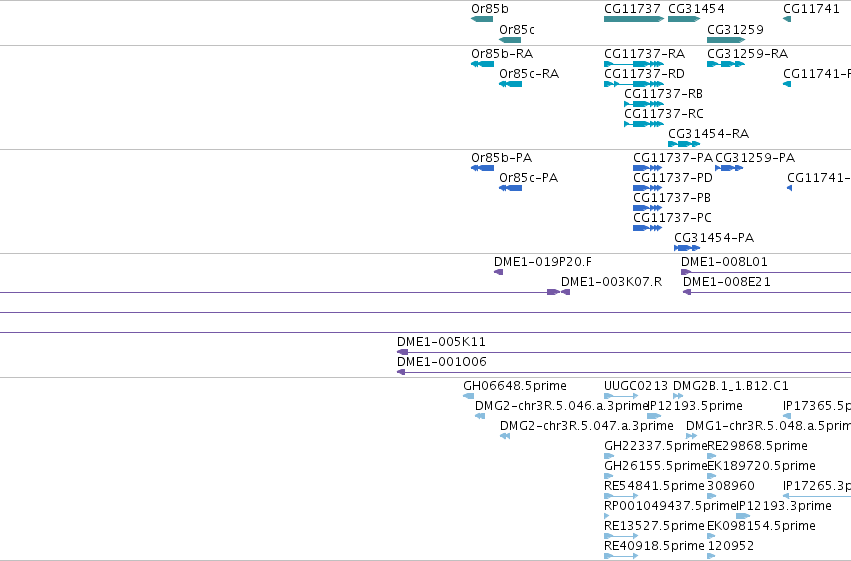
Task: Click the UUGC0213 EST arrow glyph
Action: coord(621,396)
